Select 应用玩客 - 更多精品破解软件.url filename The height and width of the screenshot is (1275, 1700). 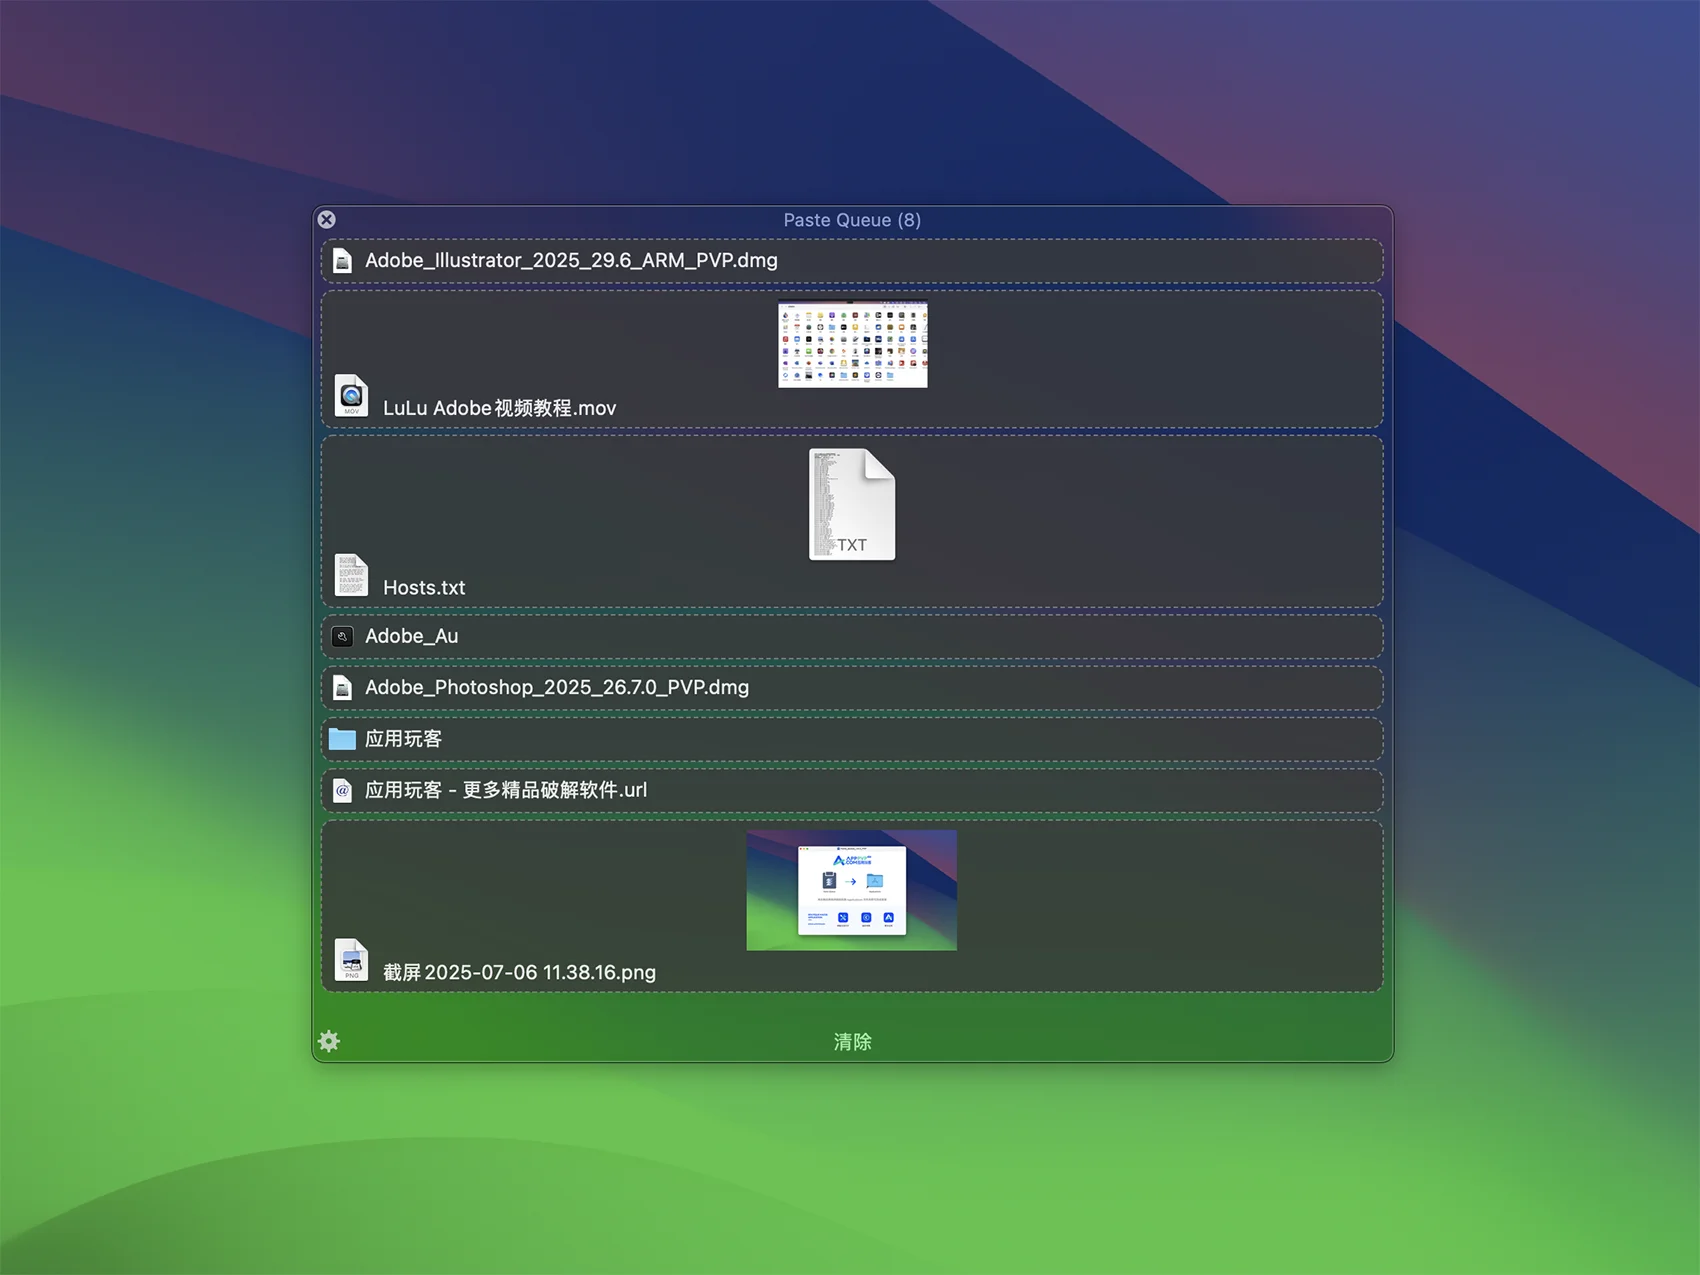point(506,790)
